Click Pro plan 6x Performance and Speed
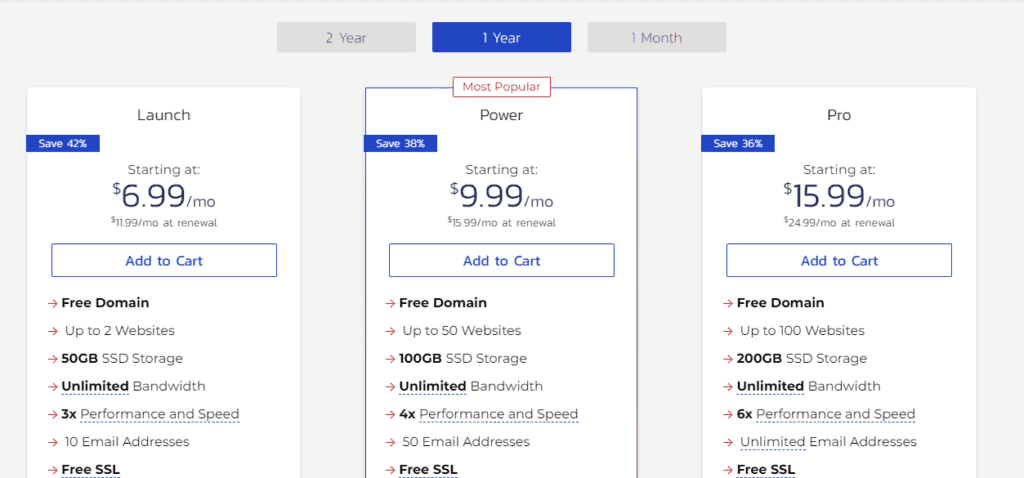 (834, 414)
